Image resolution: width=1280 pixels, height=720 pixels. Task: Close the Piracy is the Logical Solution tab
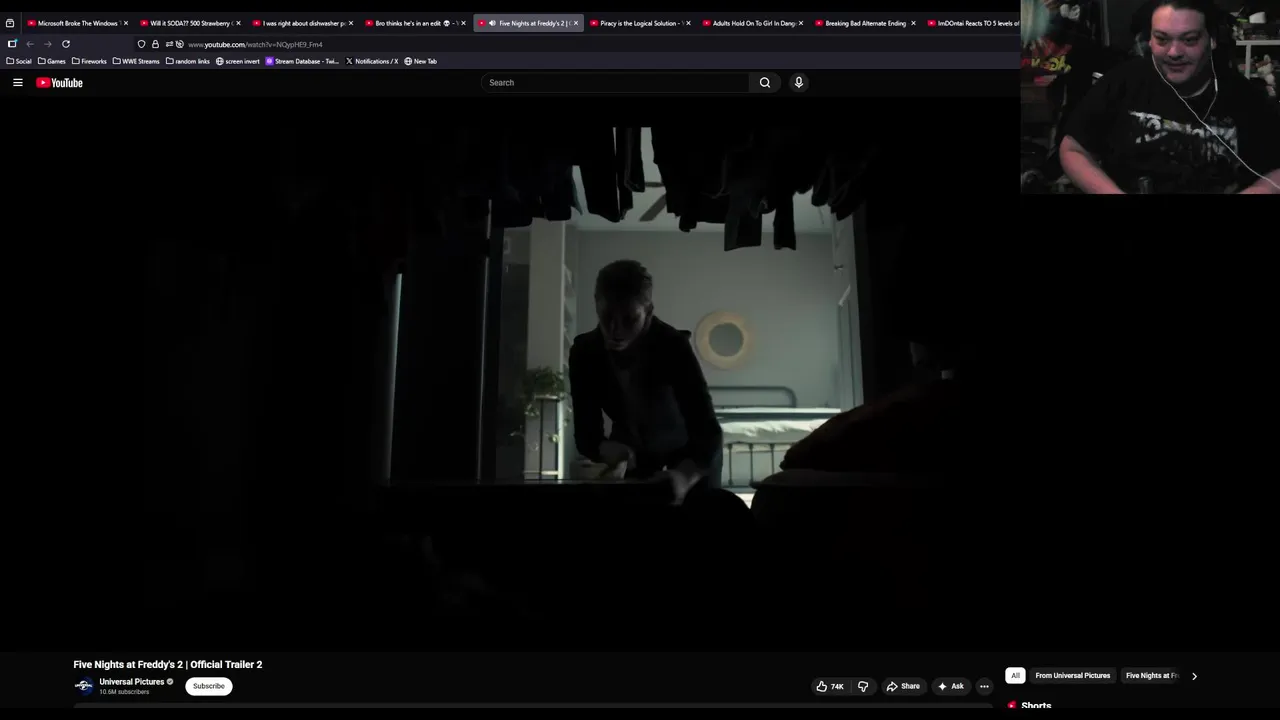(x=688, y=23)
